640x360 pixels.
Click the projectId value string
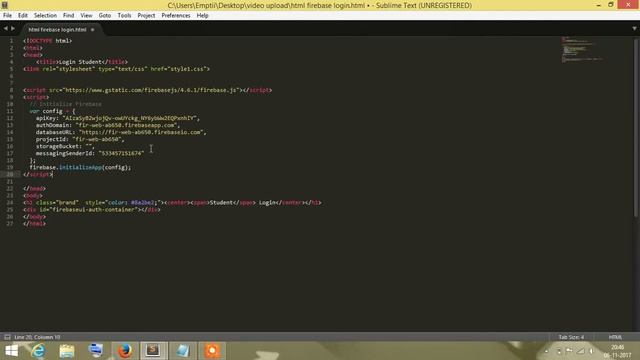click(x=97, y=139)
